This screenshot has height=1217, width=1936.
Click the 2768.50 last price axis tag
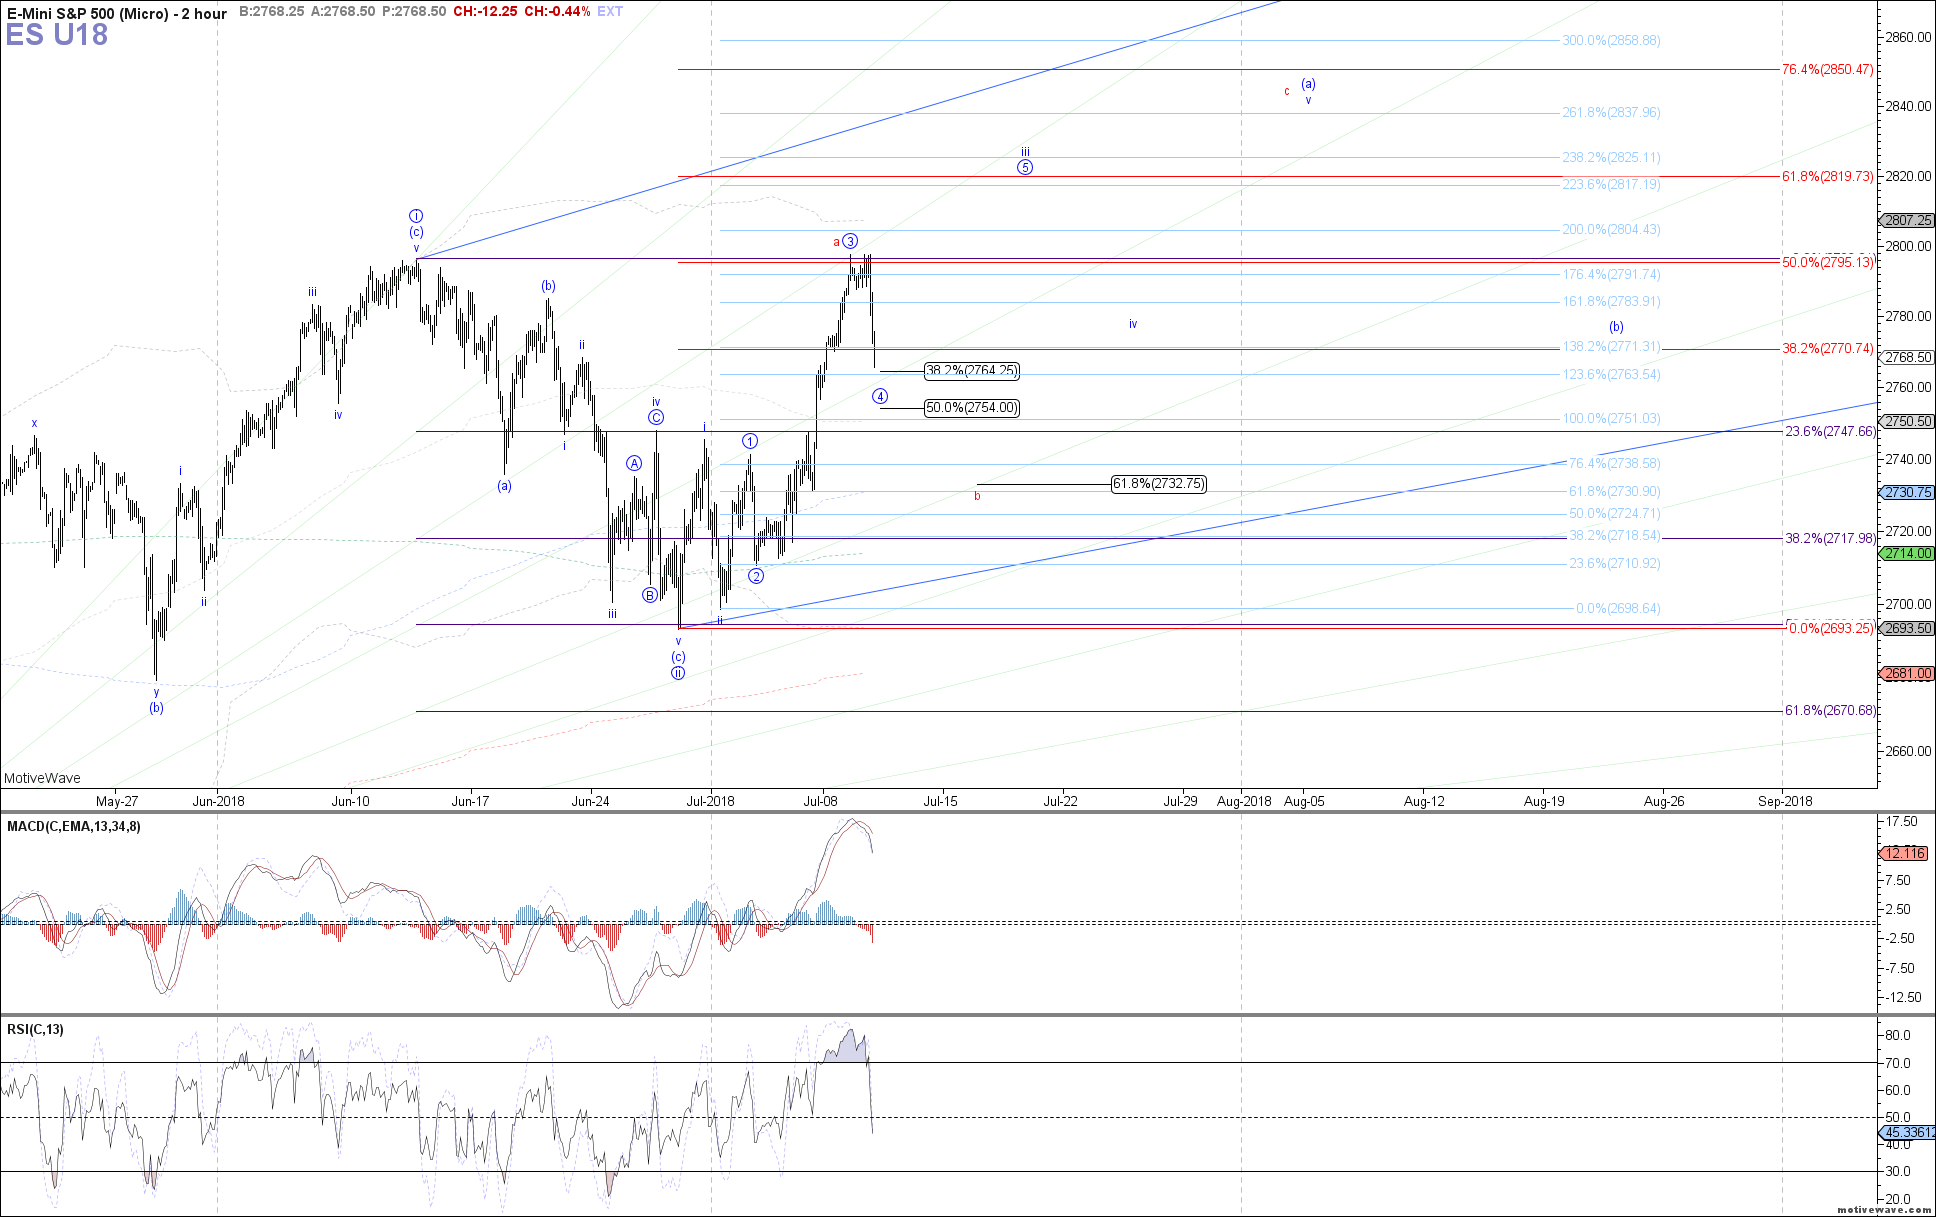click(1908, 357)
